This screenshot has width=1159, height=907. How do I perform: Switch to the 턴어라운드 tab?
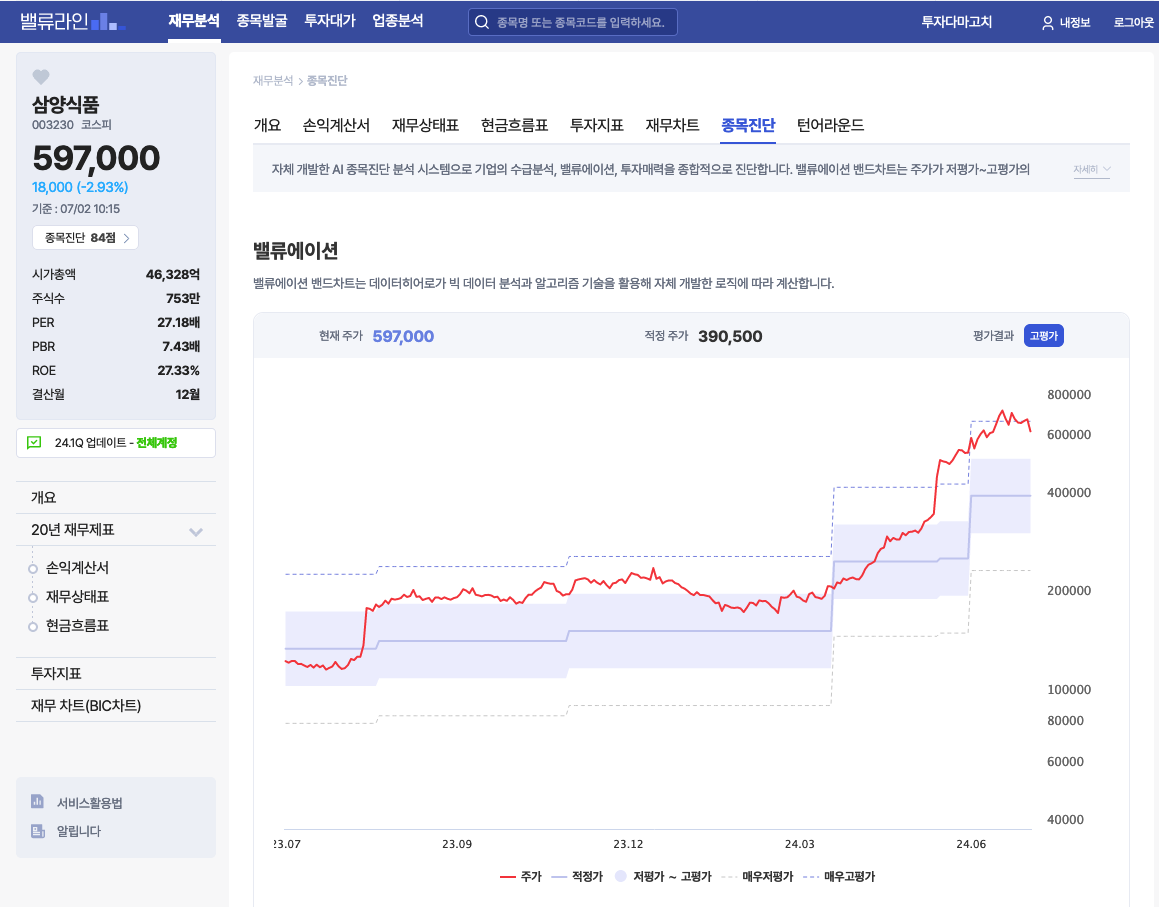(x=831, y=125)
